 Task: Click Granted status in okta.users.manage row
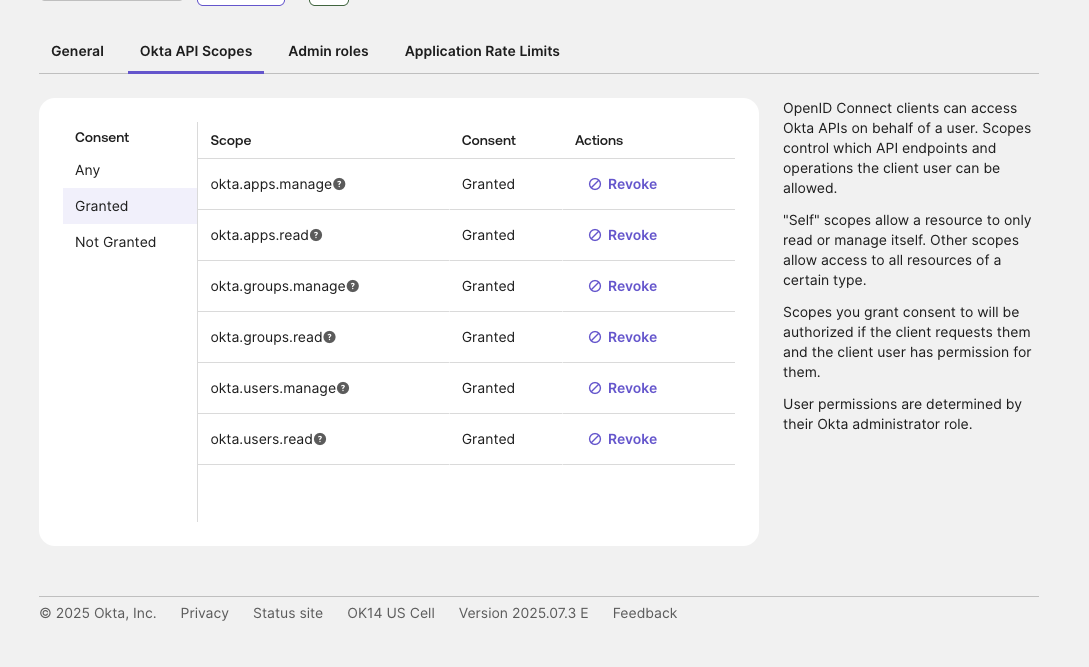coord(488,388)
